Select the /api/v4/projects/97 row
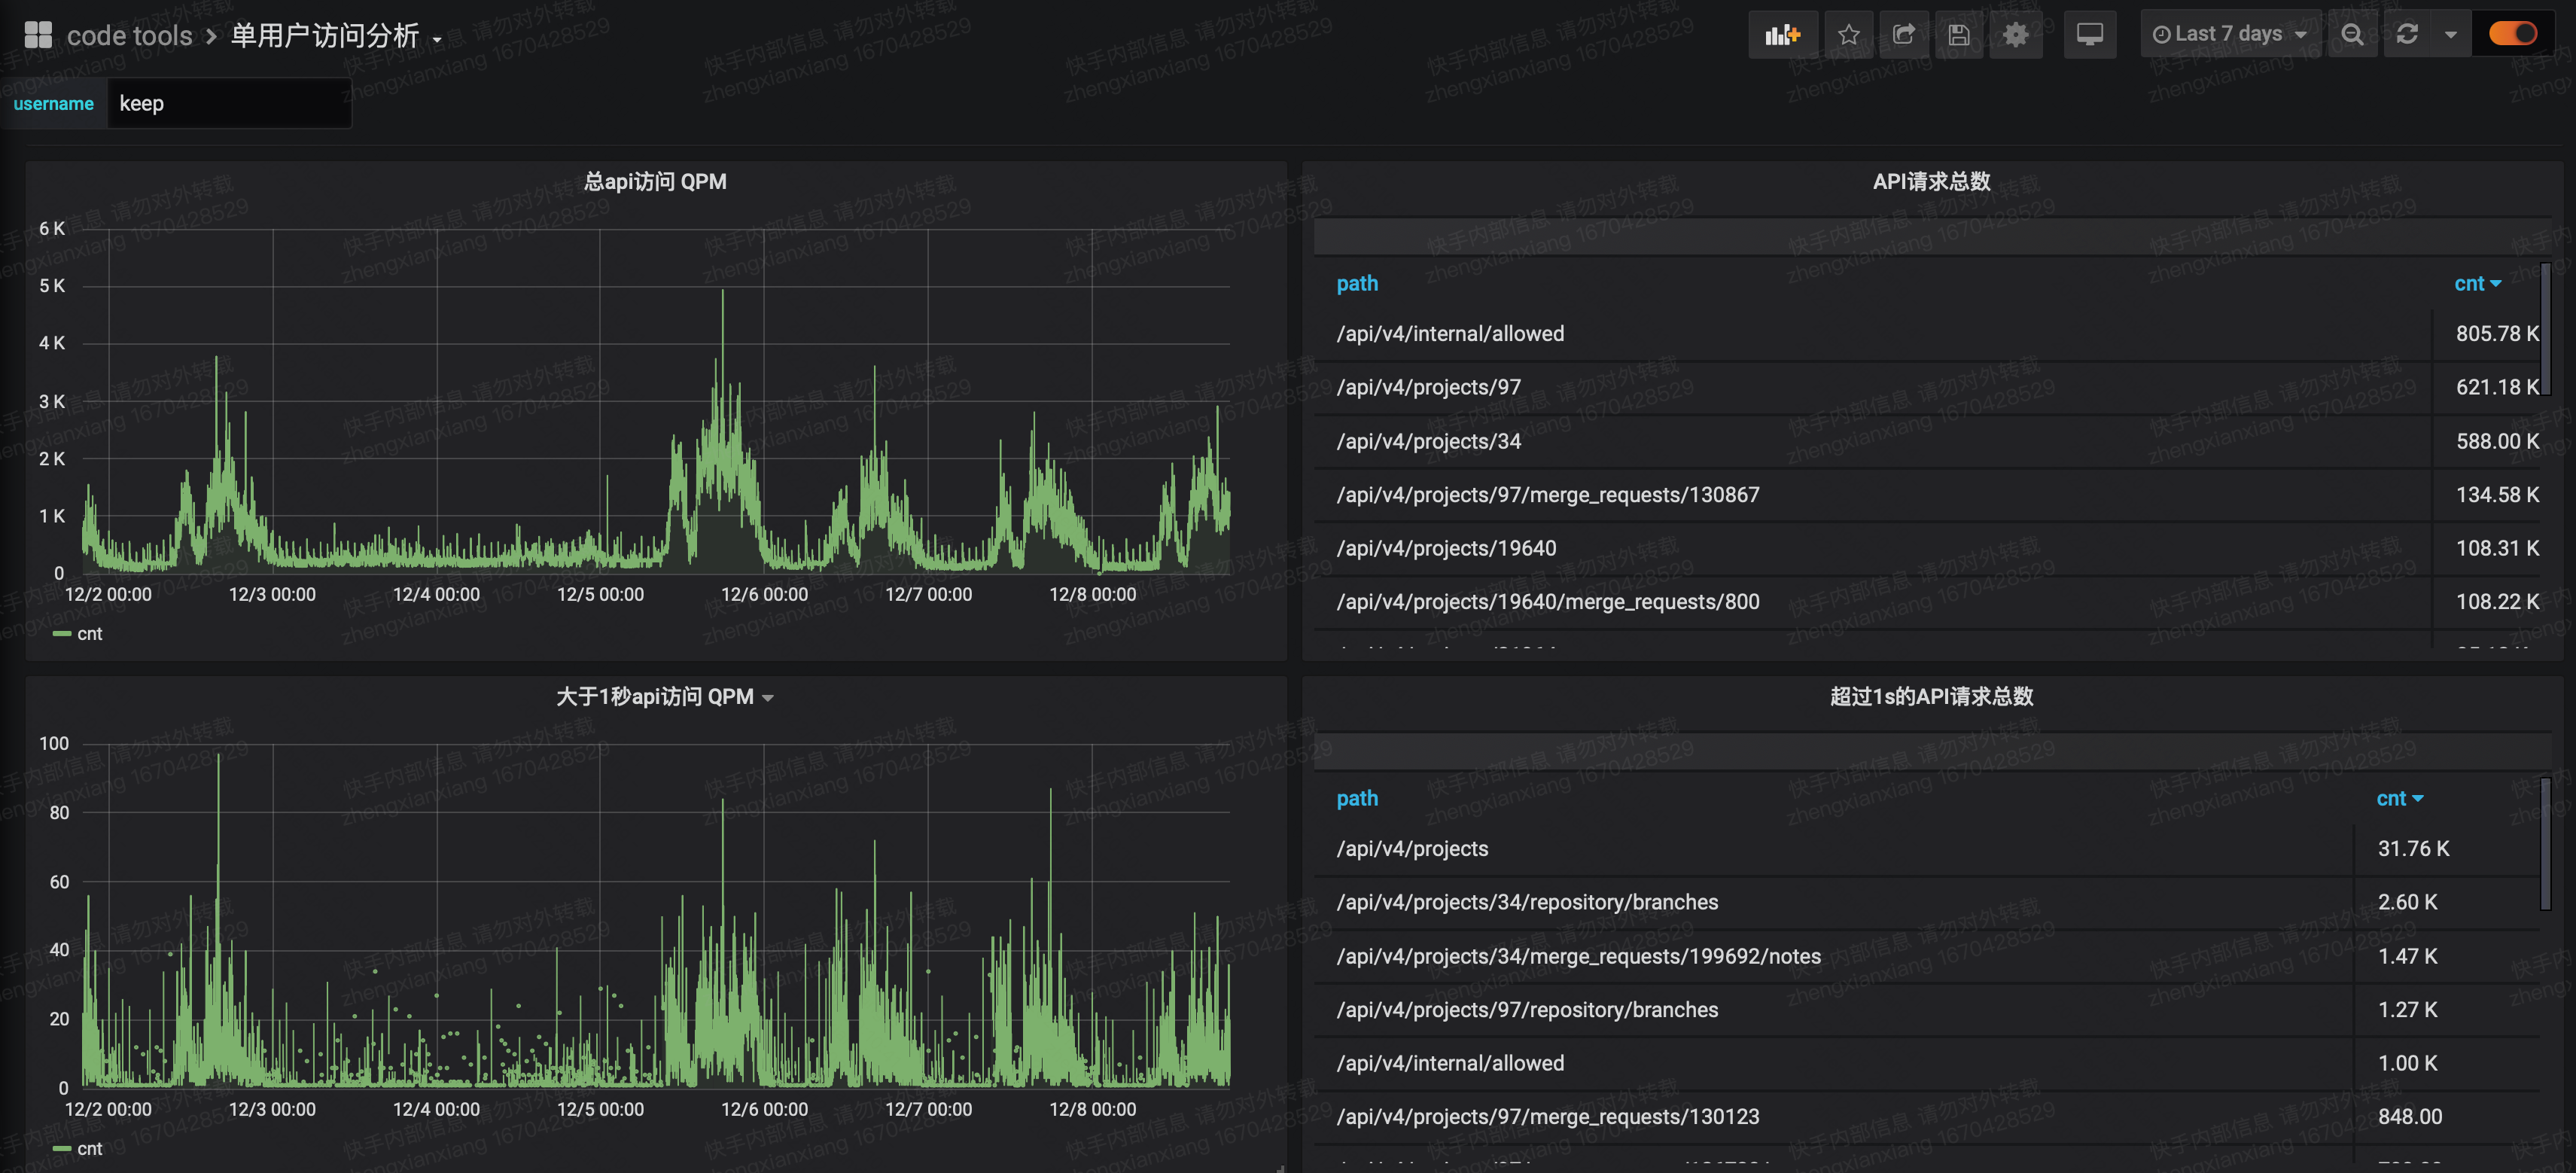This screenshot has width=2576, height=1173. coord(1927,387)
